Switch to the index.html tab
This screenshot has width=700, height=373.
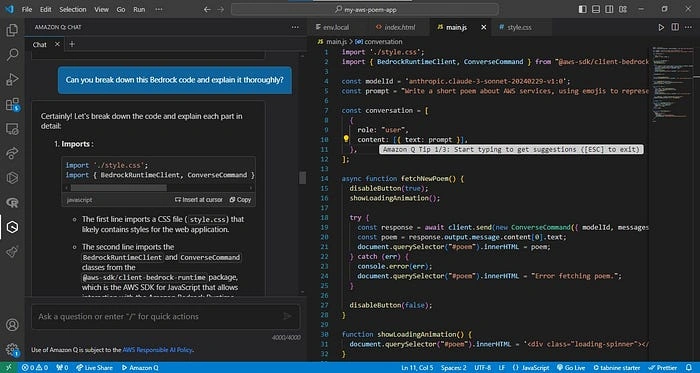pos(400,27)
